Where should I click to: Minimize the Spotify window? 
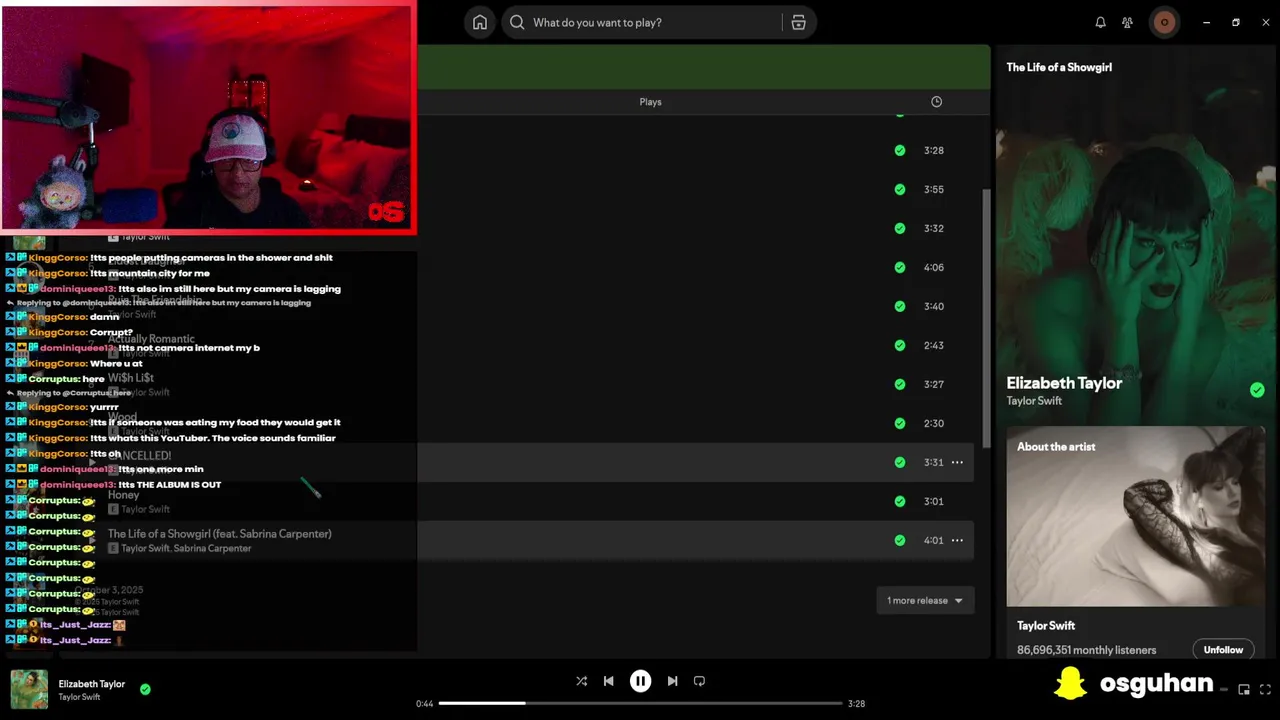click(x=1207, y=22)
